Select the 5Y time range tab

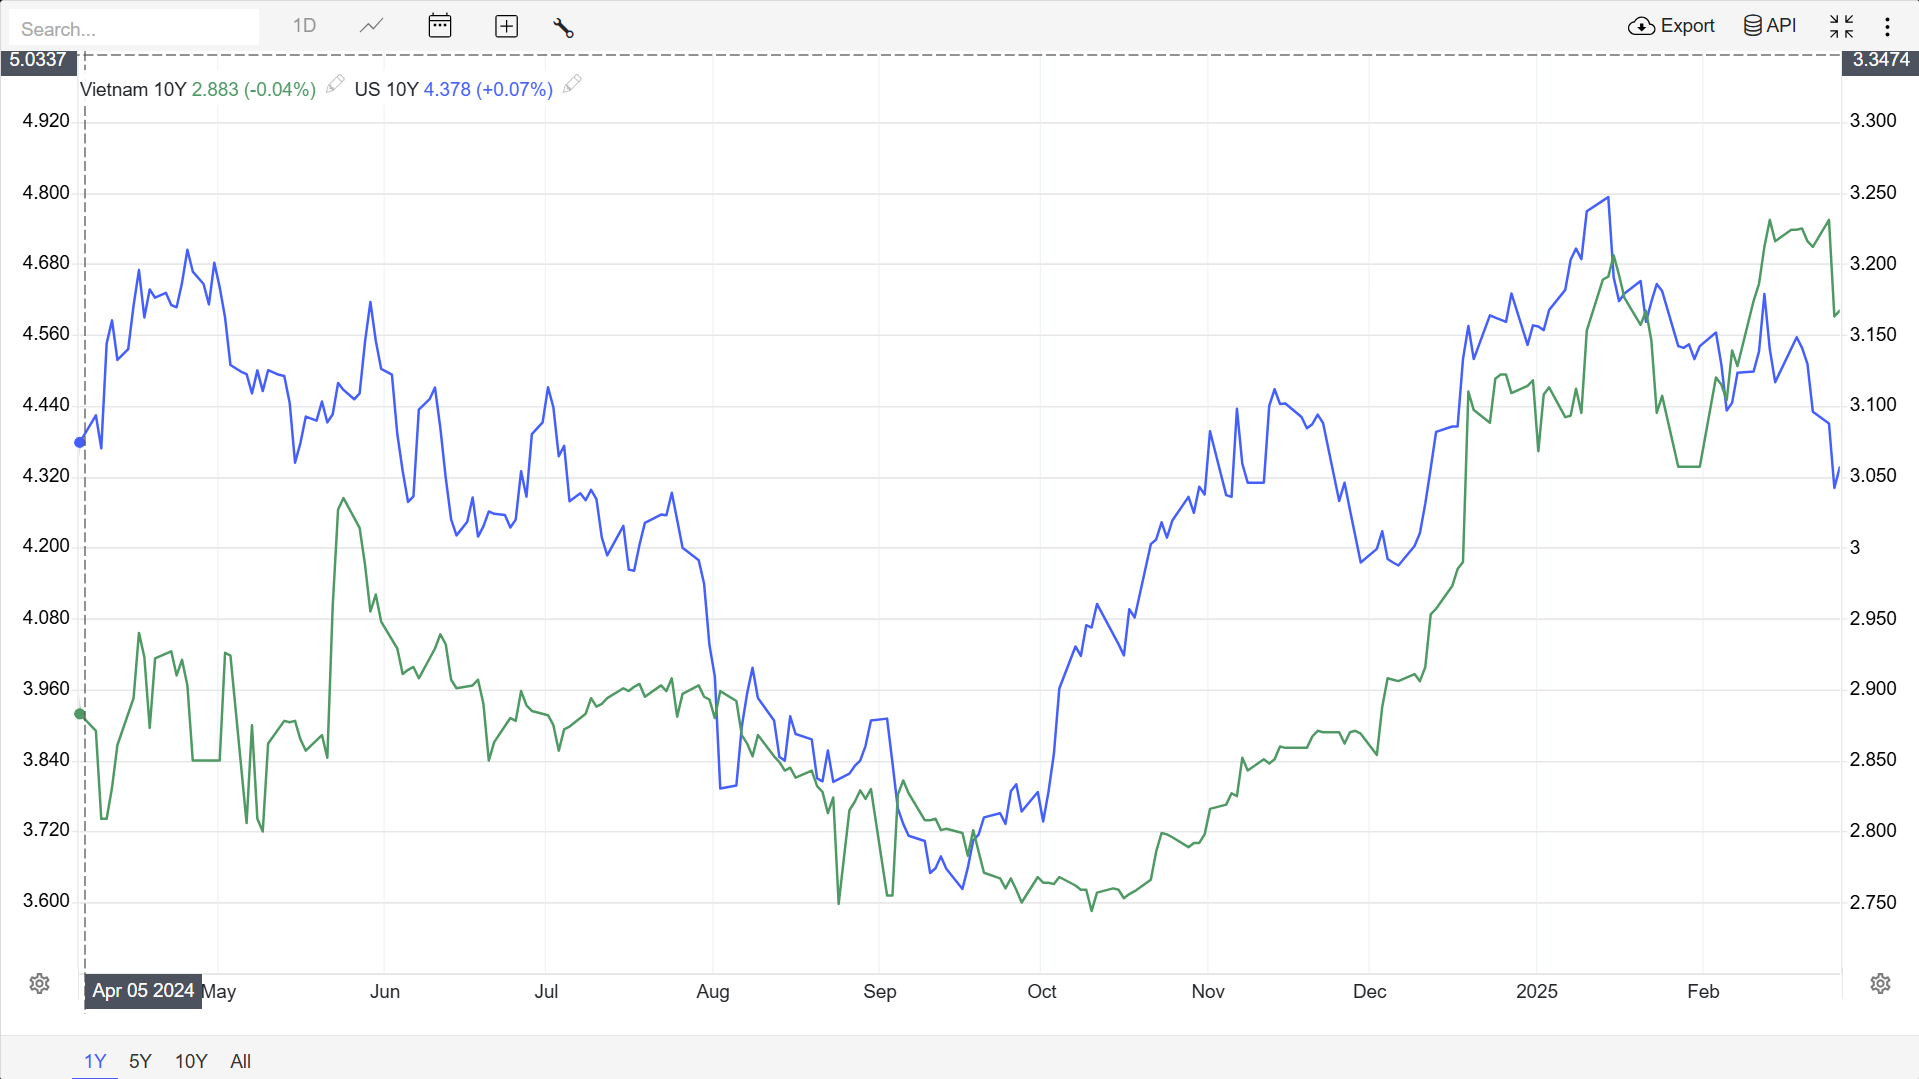tap(140, 1061)
